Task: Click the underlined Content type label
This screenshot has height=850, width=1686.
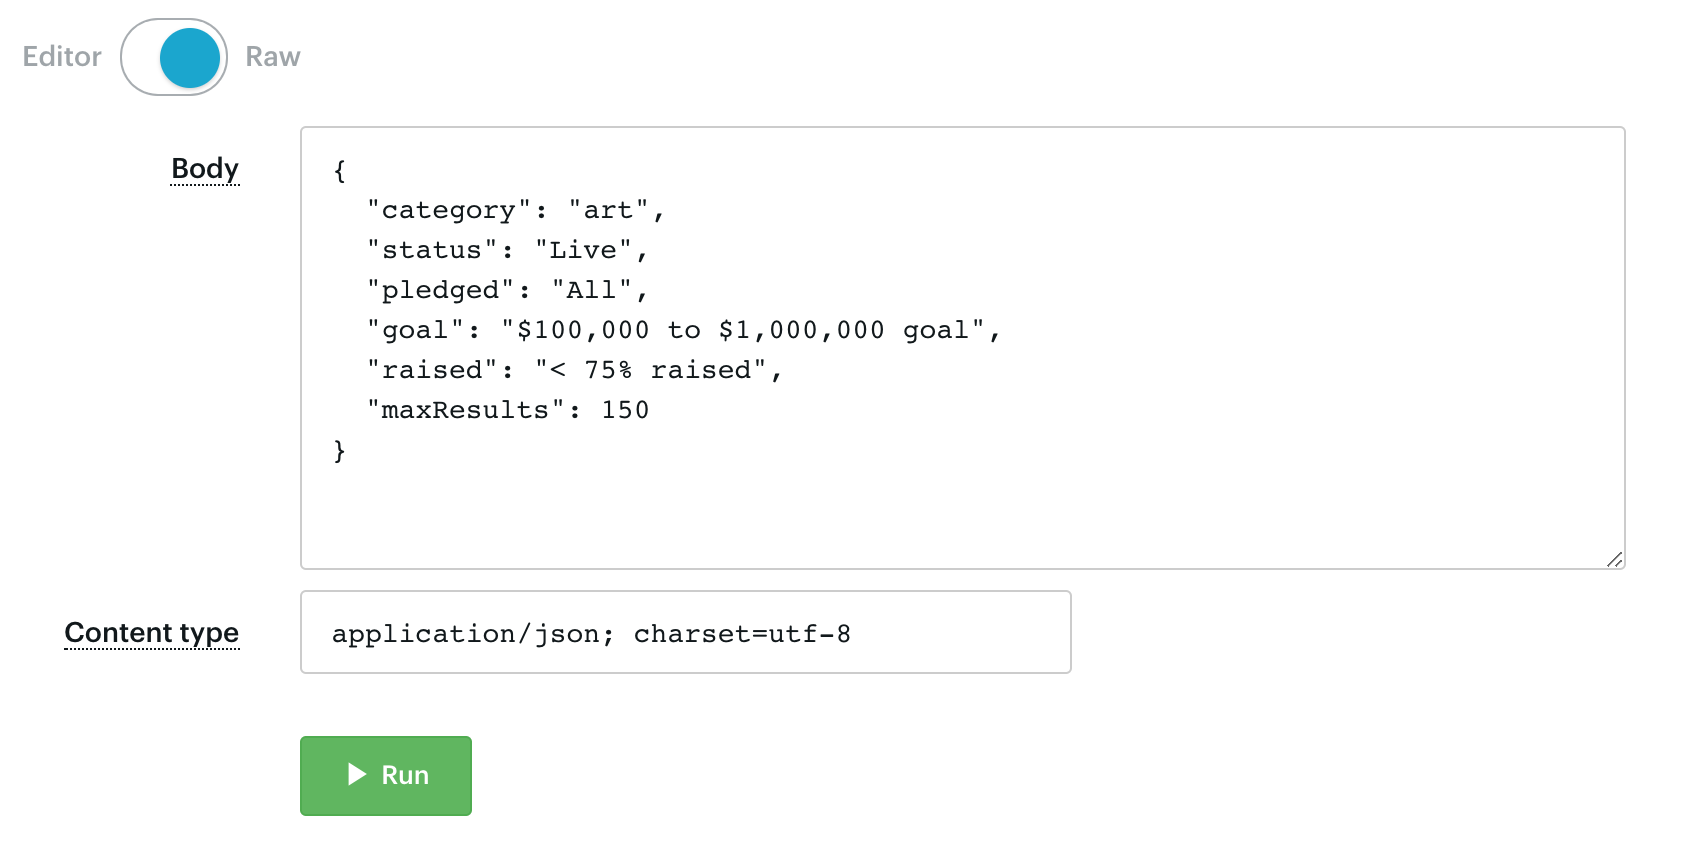Action: tap(151, 633)
